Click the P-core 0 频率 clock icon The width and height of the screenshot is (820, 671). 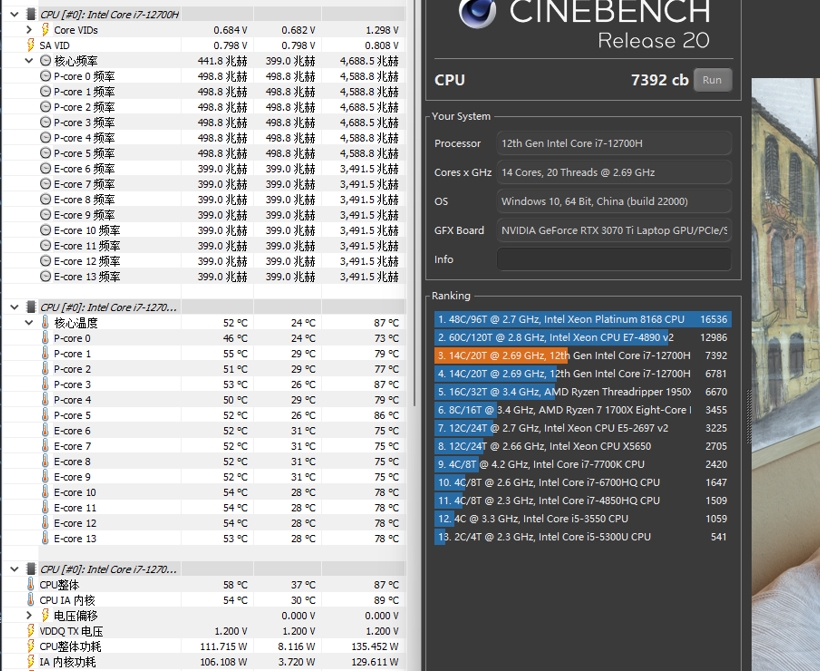(45, 76)
